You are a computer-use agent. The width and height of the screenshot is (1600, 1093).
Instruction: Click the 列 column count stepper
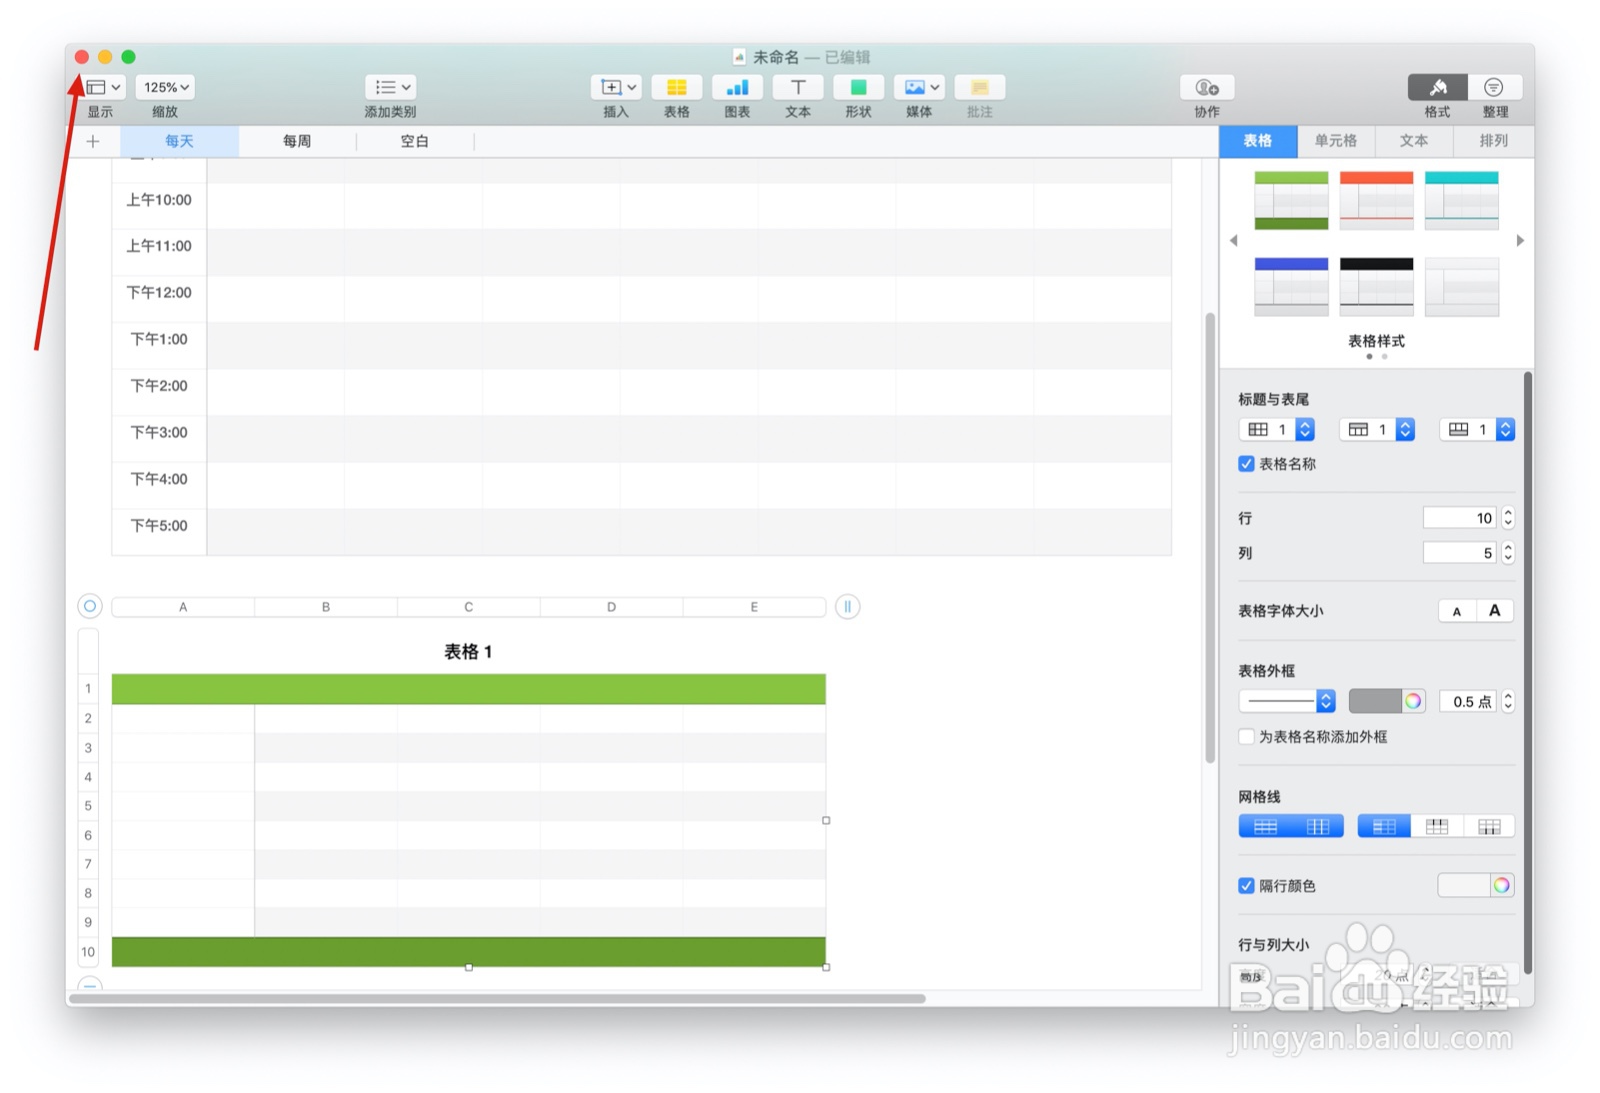coord(1508,553)
